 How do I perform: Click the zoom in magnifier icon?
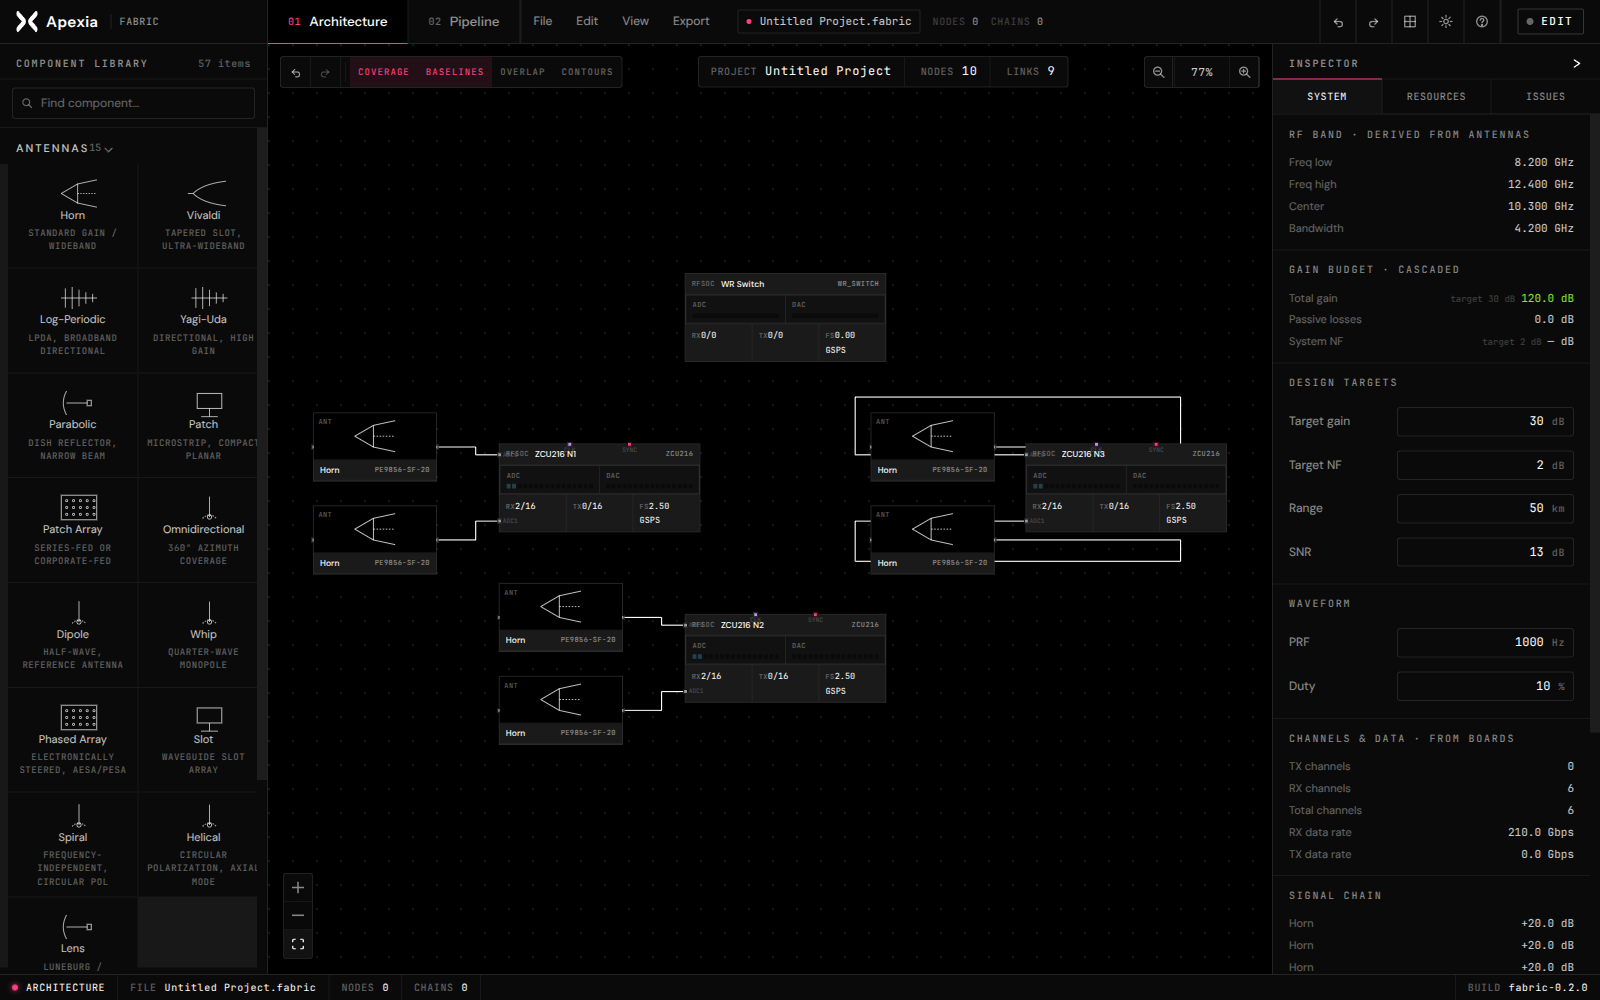point(1244,72)
